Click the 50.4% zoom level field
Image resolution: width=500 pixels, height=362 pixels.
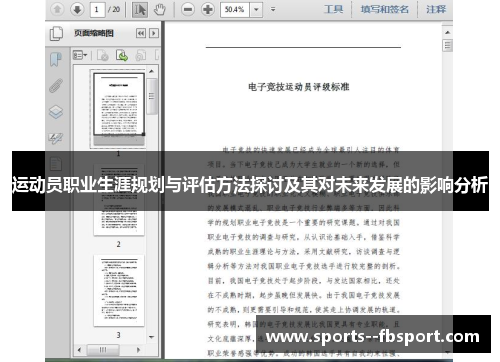235,9
